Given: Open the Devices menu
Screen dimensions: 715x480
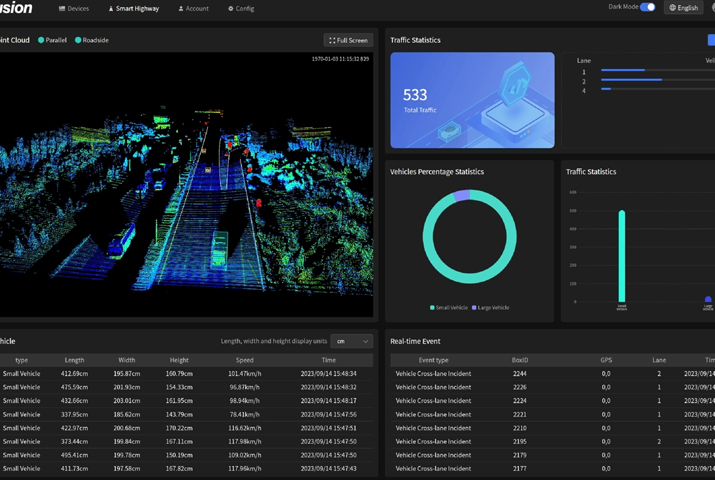Looking at the screenshot, I should 74,9.
